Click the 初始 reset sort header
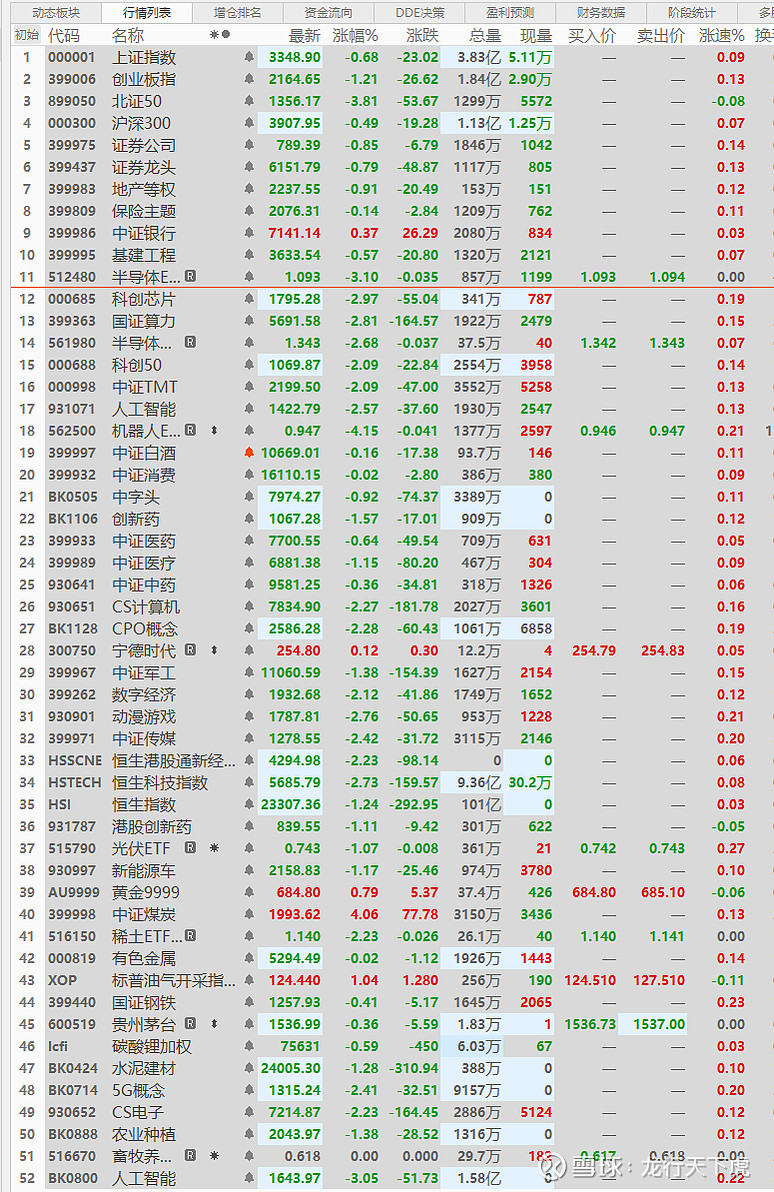Viewport: 774px width, 1192px height. click(x=27, y=35)
